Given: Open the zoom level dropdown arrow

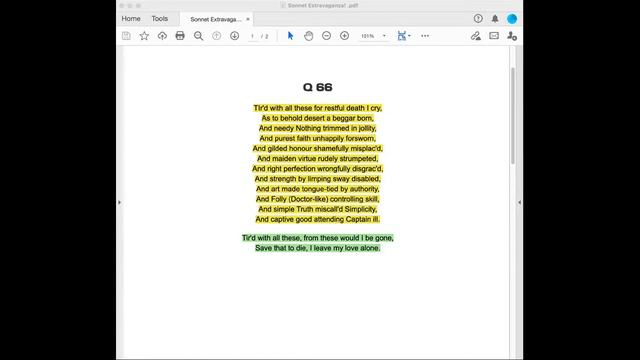Looking at the screenshot, I should coord(384,36).
